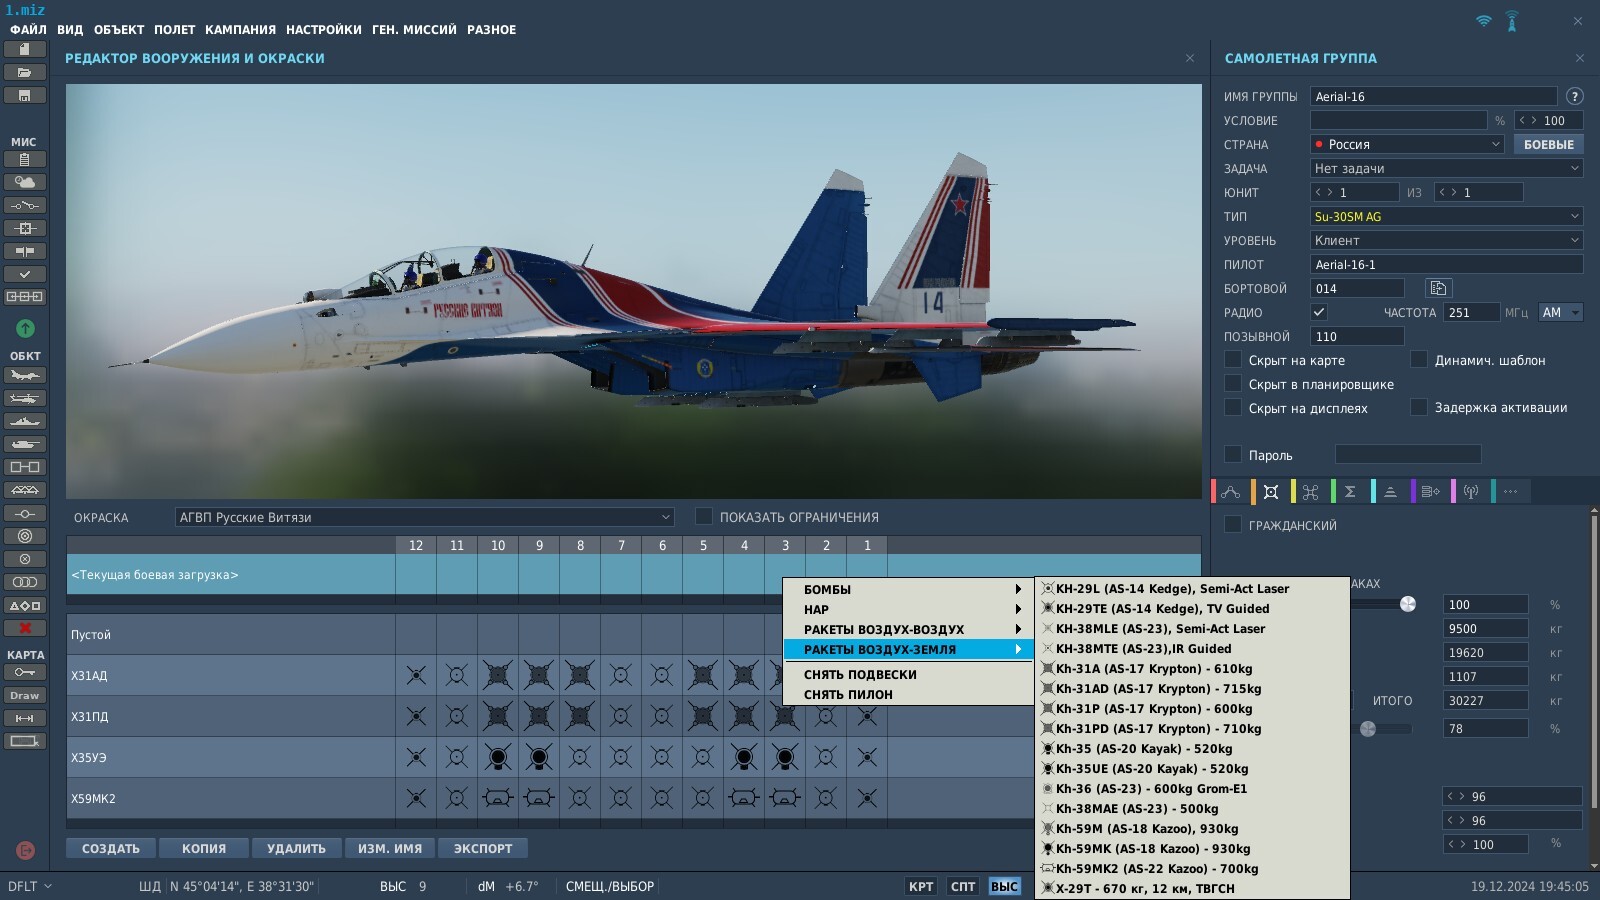This screenshot has height=900, width=1600.
Task: Click the weather cloud icon in left toolbar
Action: (x=25, y=182)
